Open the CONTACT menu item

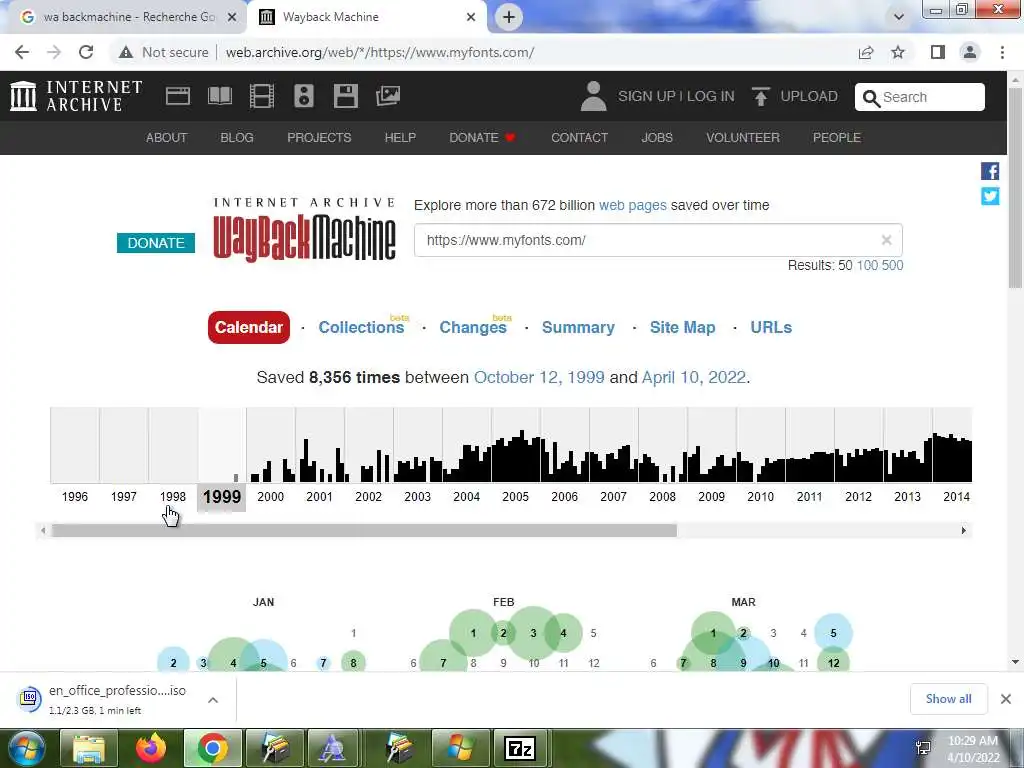tap(579, 138)
